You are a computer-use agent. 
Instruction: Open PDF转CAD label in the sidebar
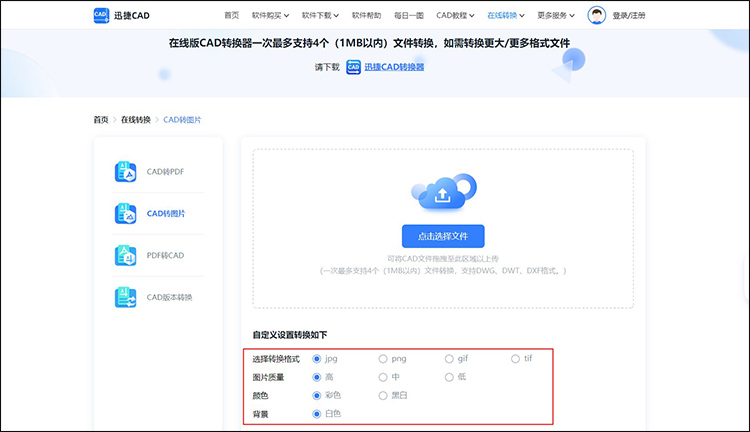point(165,255)
